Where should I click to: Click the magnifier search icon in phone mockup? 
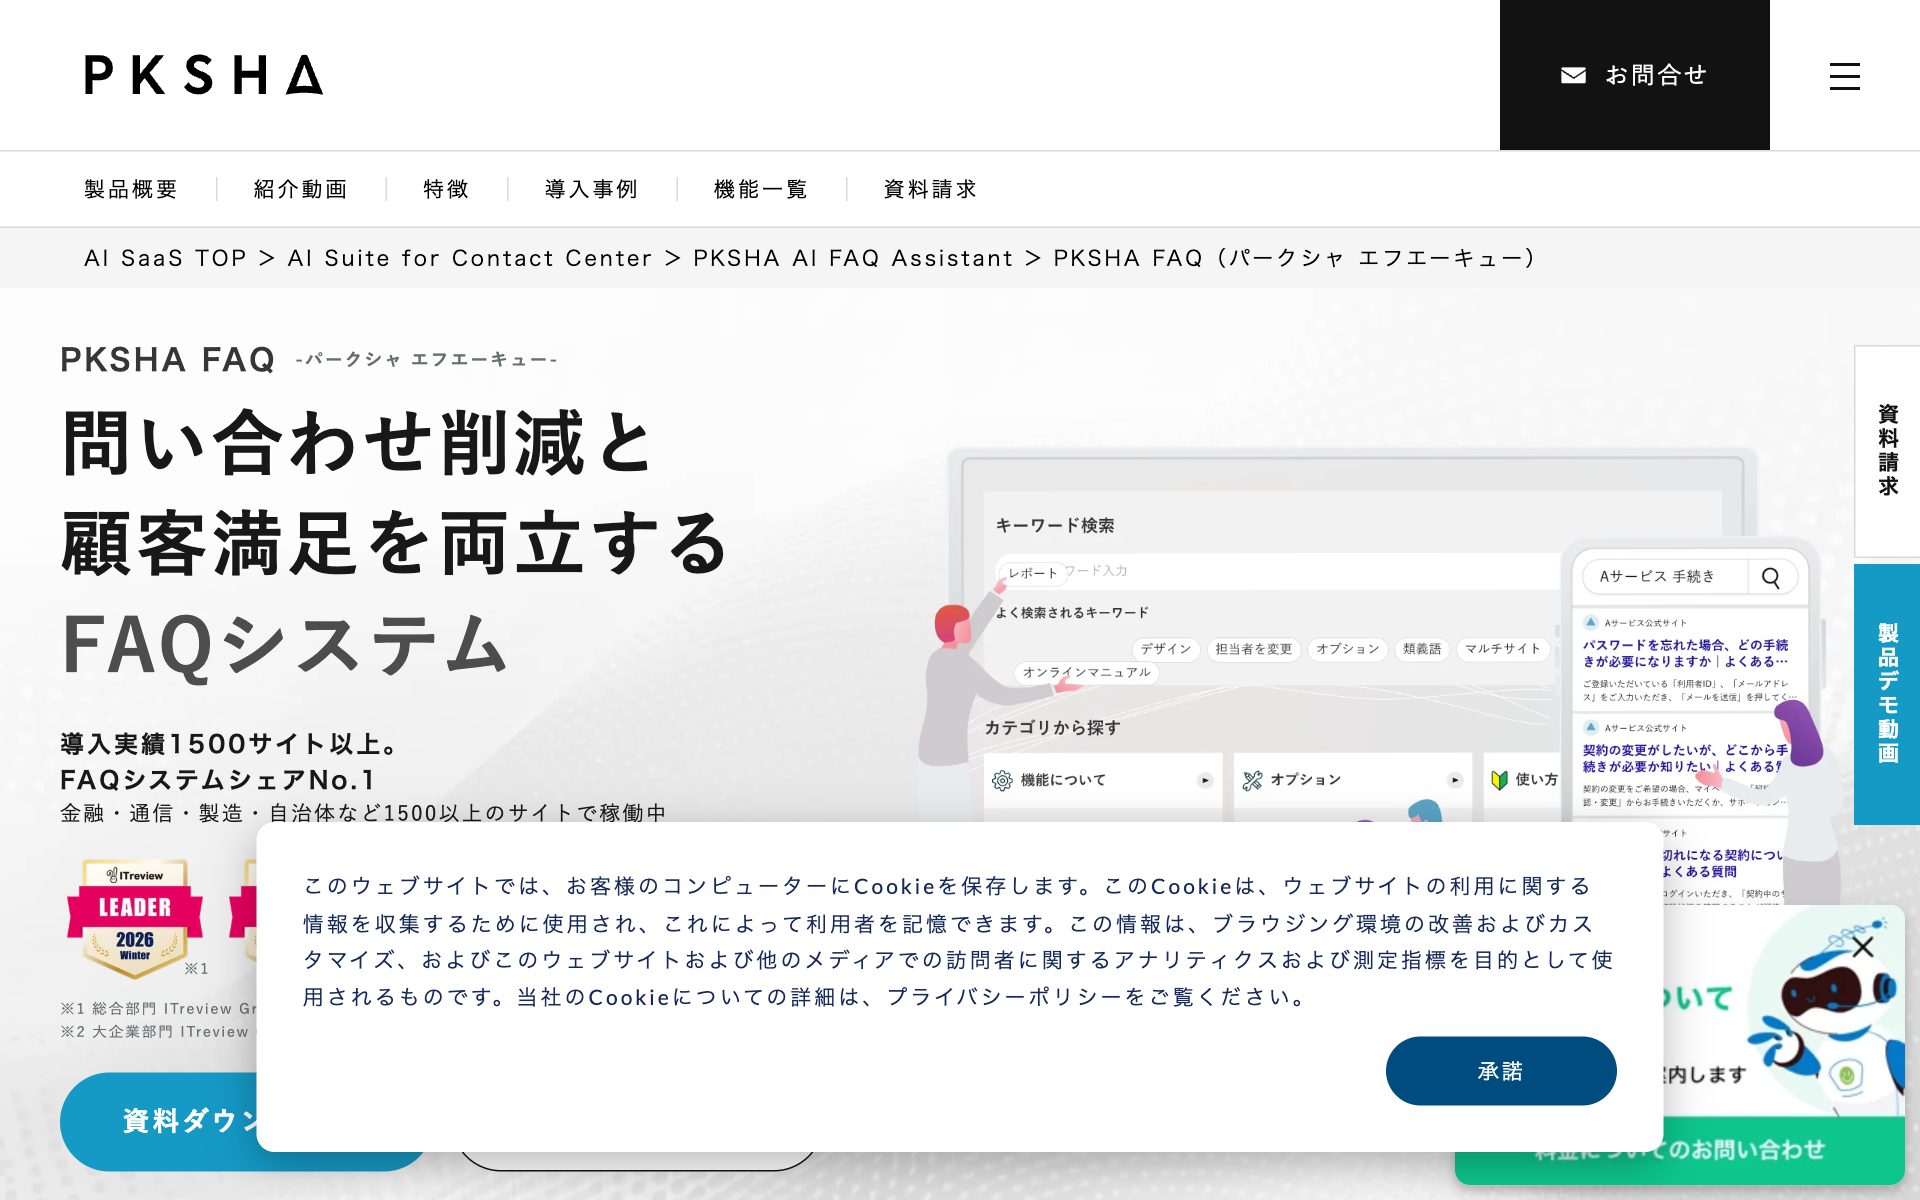click(x=1771, y=577)
